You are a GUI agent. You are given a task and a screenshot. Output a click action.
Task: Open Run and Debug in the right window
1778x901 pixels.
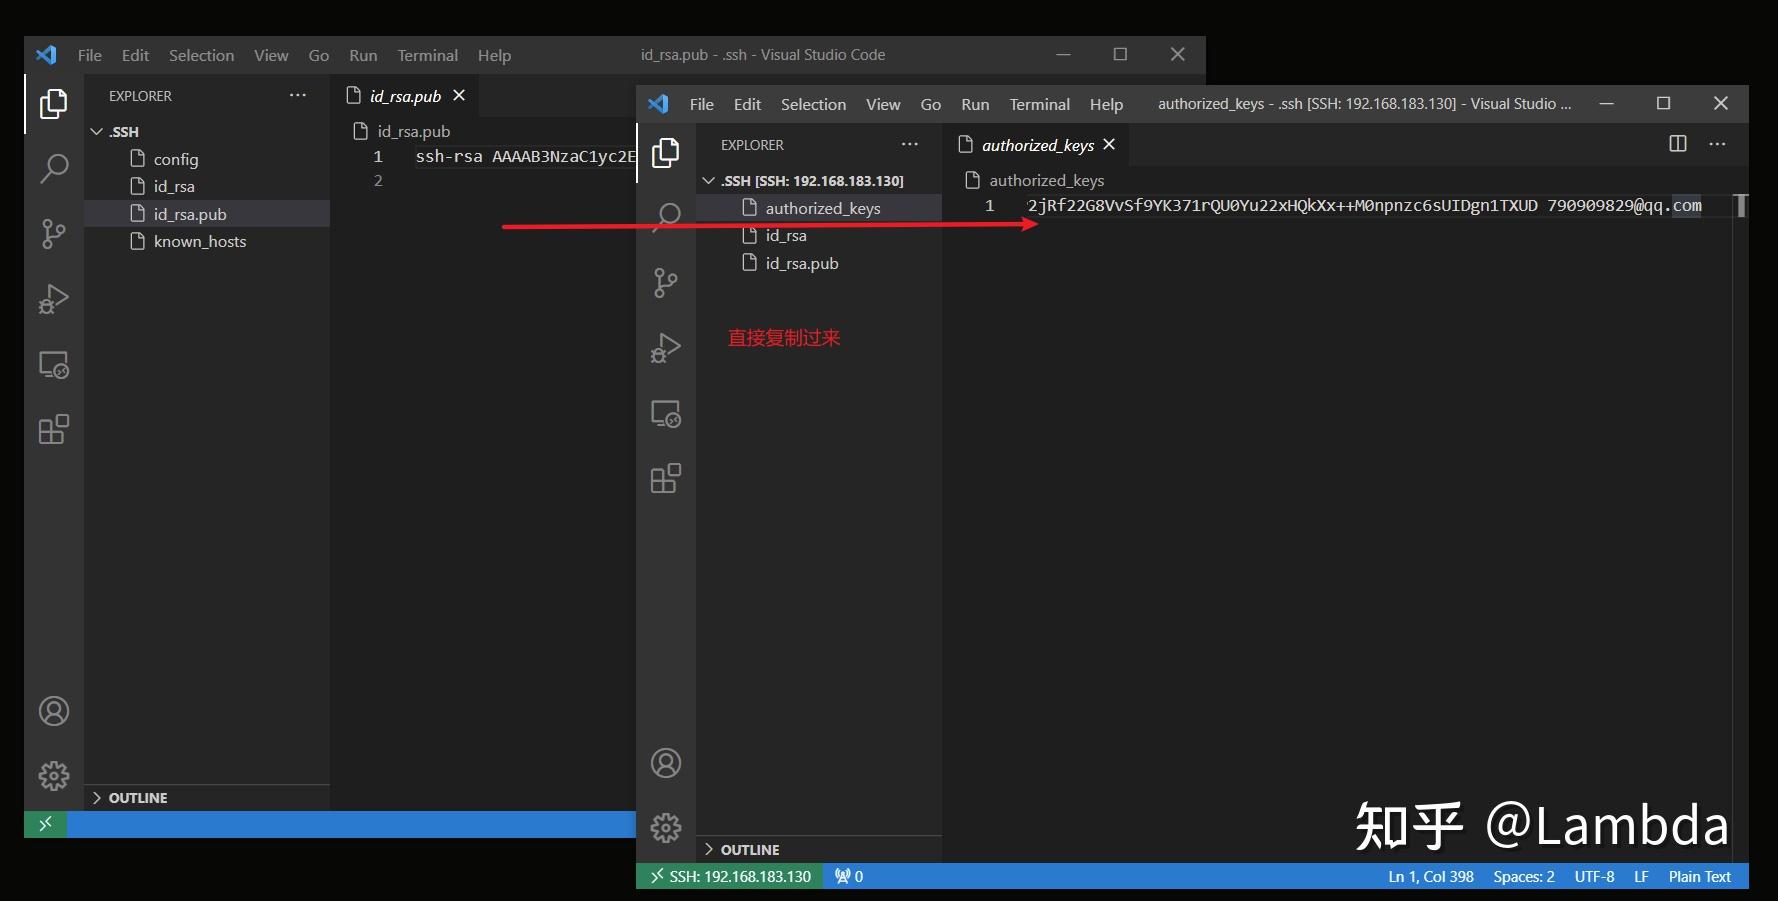tap(665, 348)
